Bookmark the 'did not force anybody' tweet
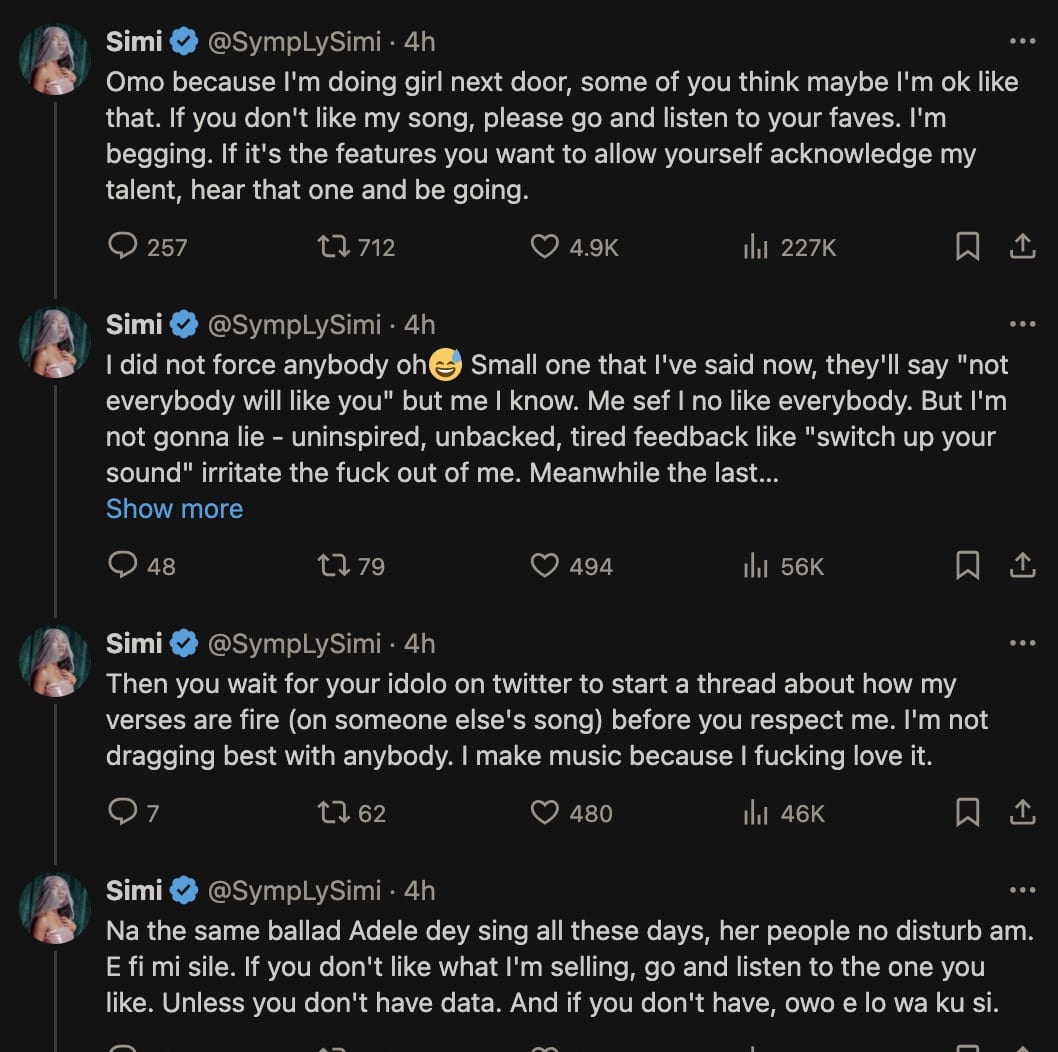The height and width of the screenshot is (1052, 1058). (967, 566)
